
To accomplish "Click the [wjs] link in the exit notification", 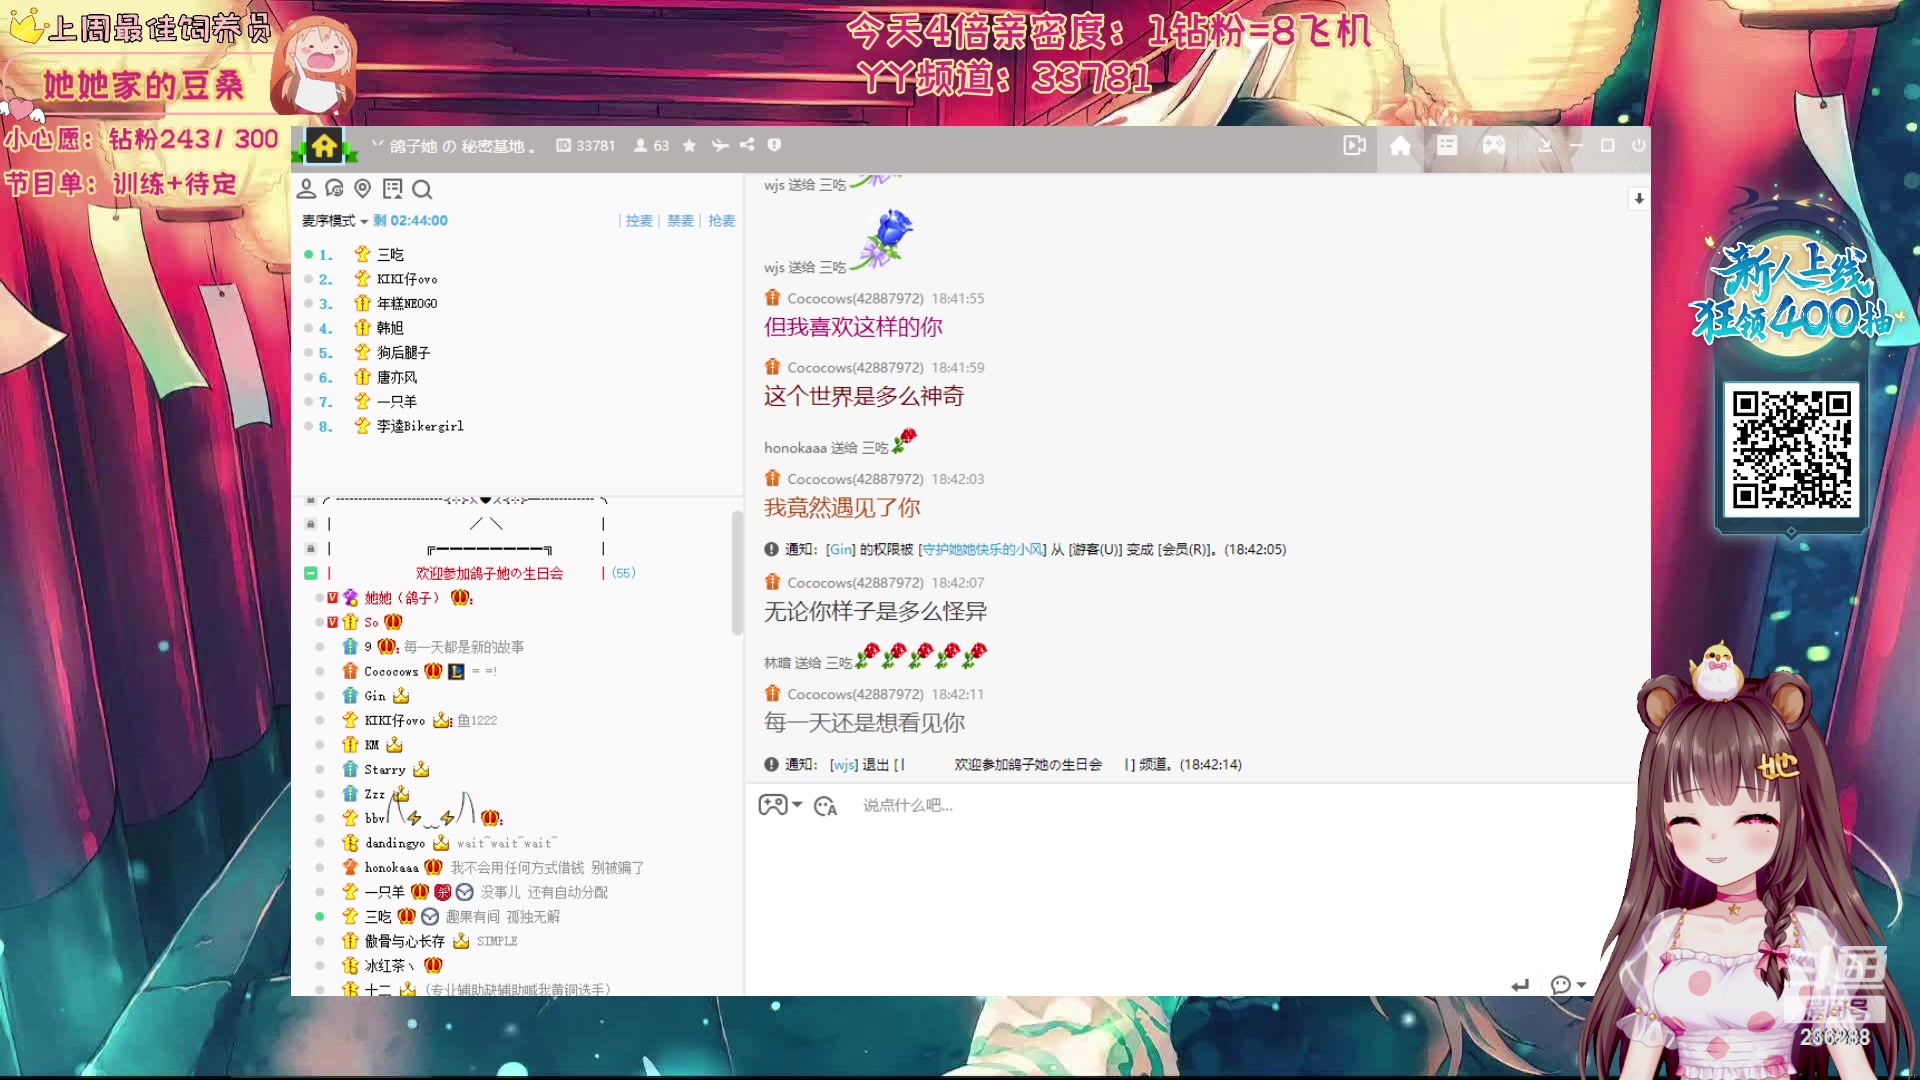I will pyautogui.click(x=844, y=765).
